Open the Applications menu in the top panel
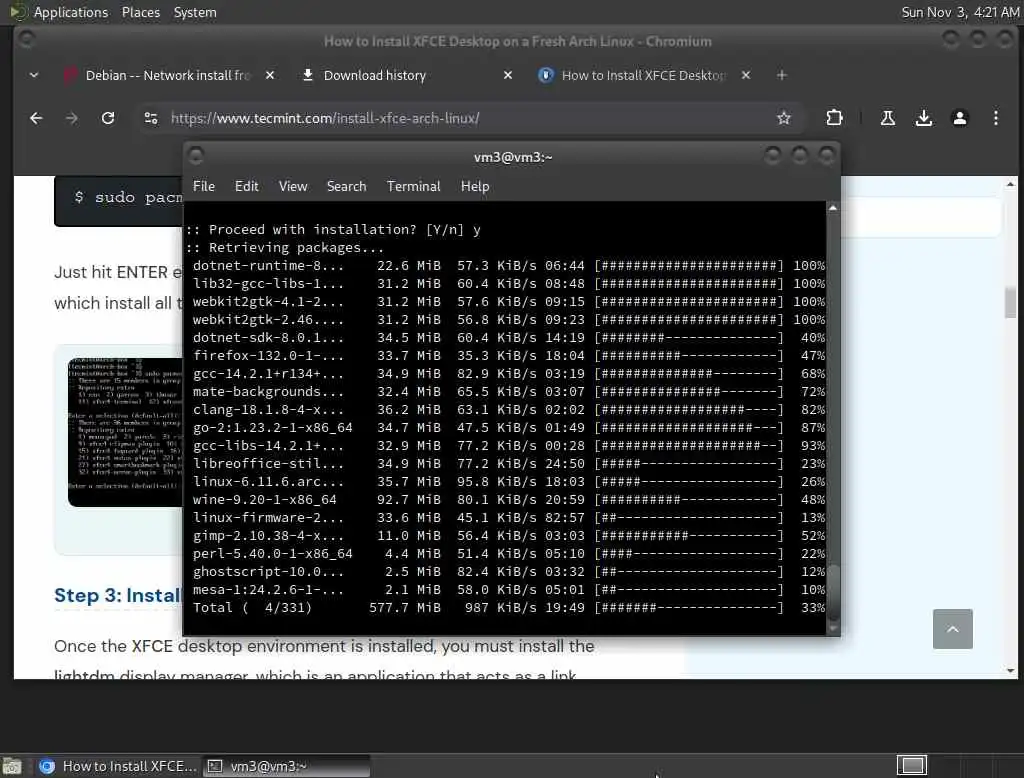1024x778 pixels. 71,12
